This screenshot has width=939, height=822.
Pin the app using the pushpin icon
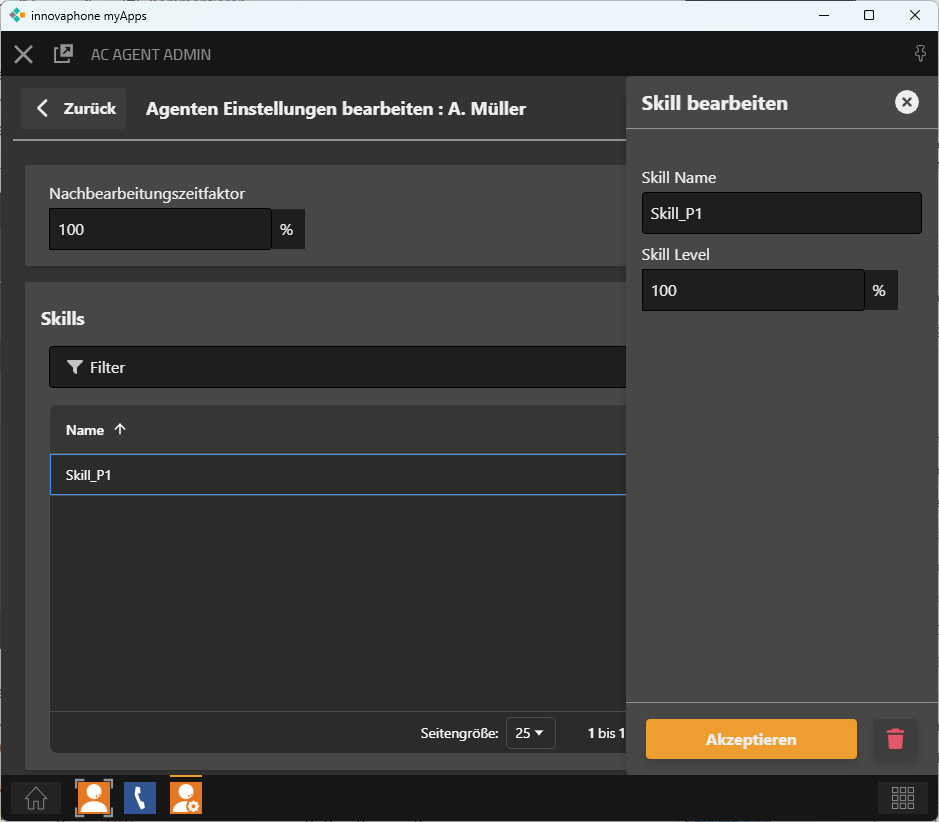pyautogui.click(x=920, y=54)
